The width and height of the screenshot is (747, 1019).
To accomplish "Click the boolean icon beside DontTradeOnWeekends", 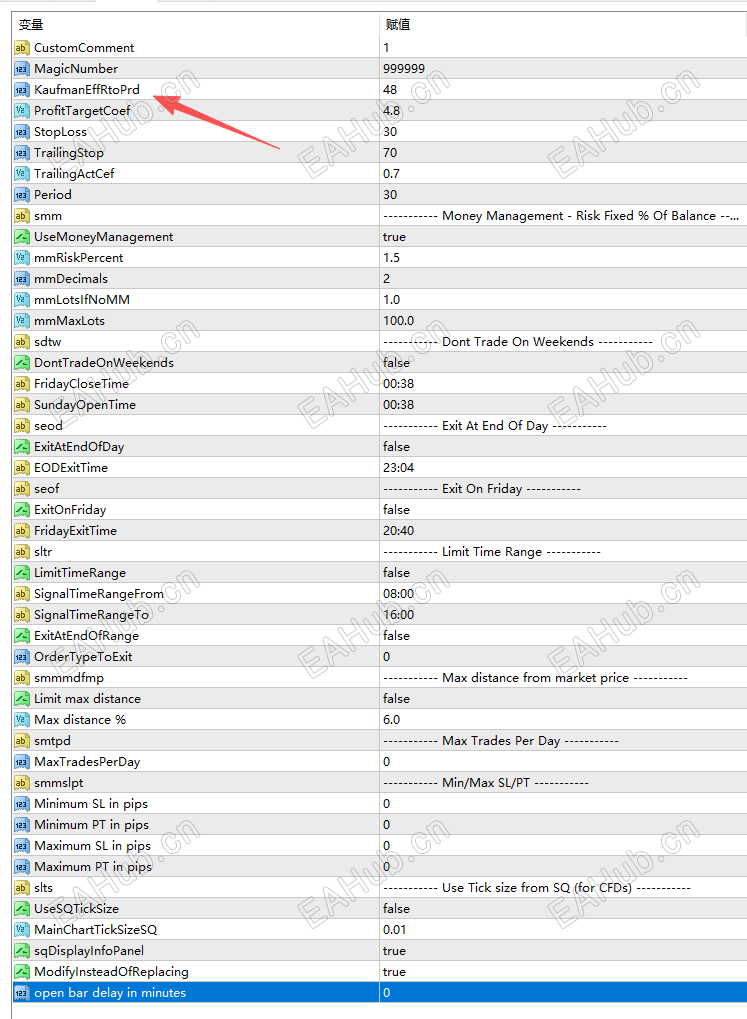I will 21,363.
